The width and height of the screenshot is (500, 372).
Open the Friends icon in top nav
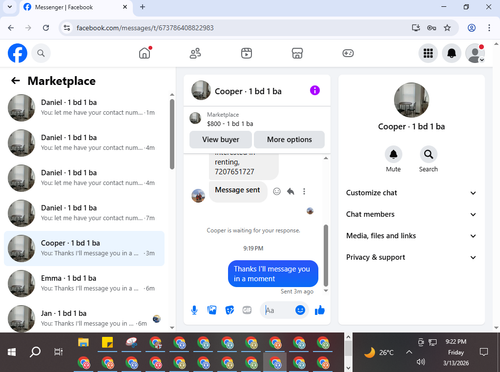[x=195, y=53]
